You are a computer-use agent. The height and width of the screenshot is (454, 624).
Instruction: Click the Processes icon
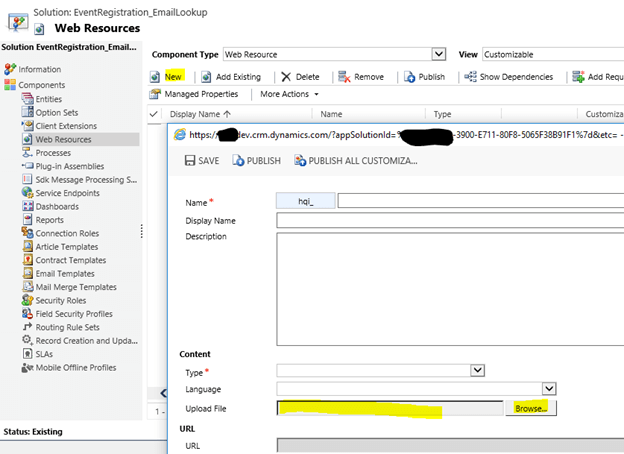point(27,152)
